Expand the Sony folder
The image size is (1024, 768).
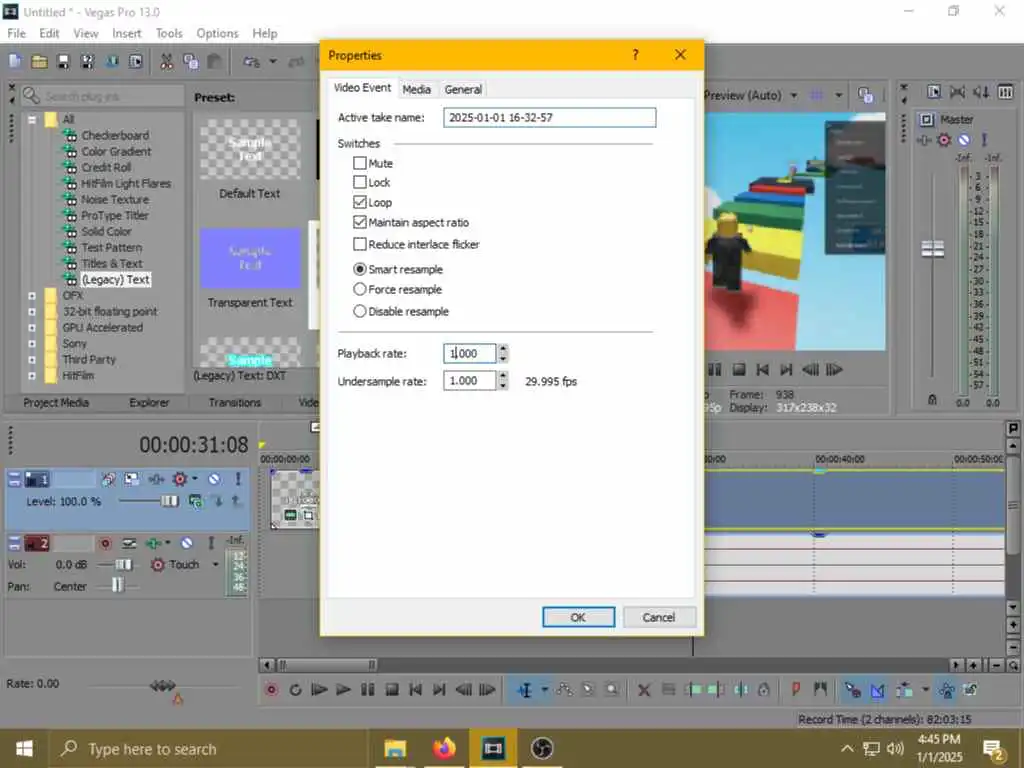31,344
